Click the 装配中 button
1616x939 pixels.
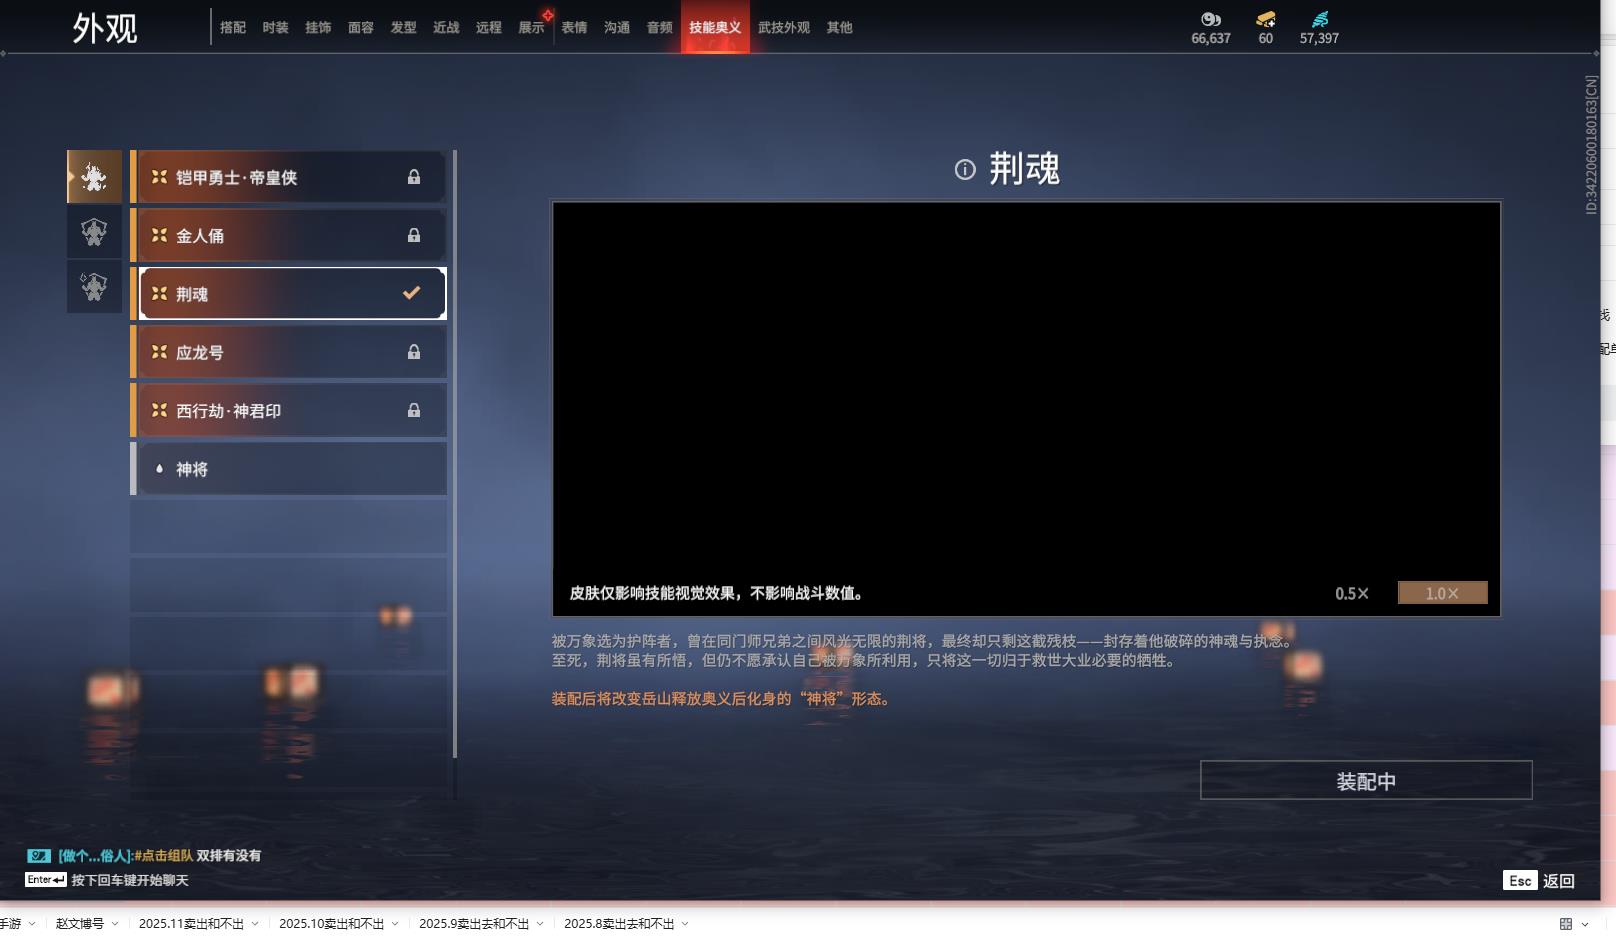pyautogui.click(x=1366, y=781)
